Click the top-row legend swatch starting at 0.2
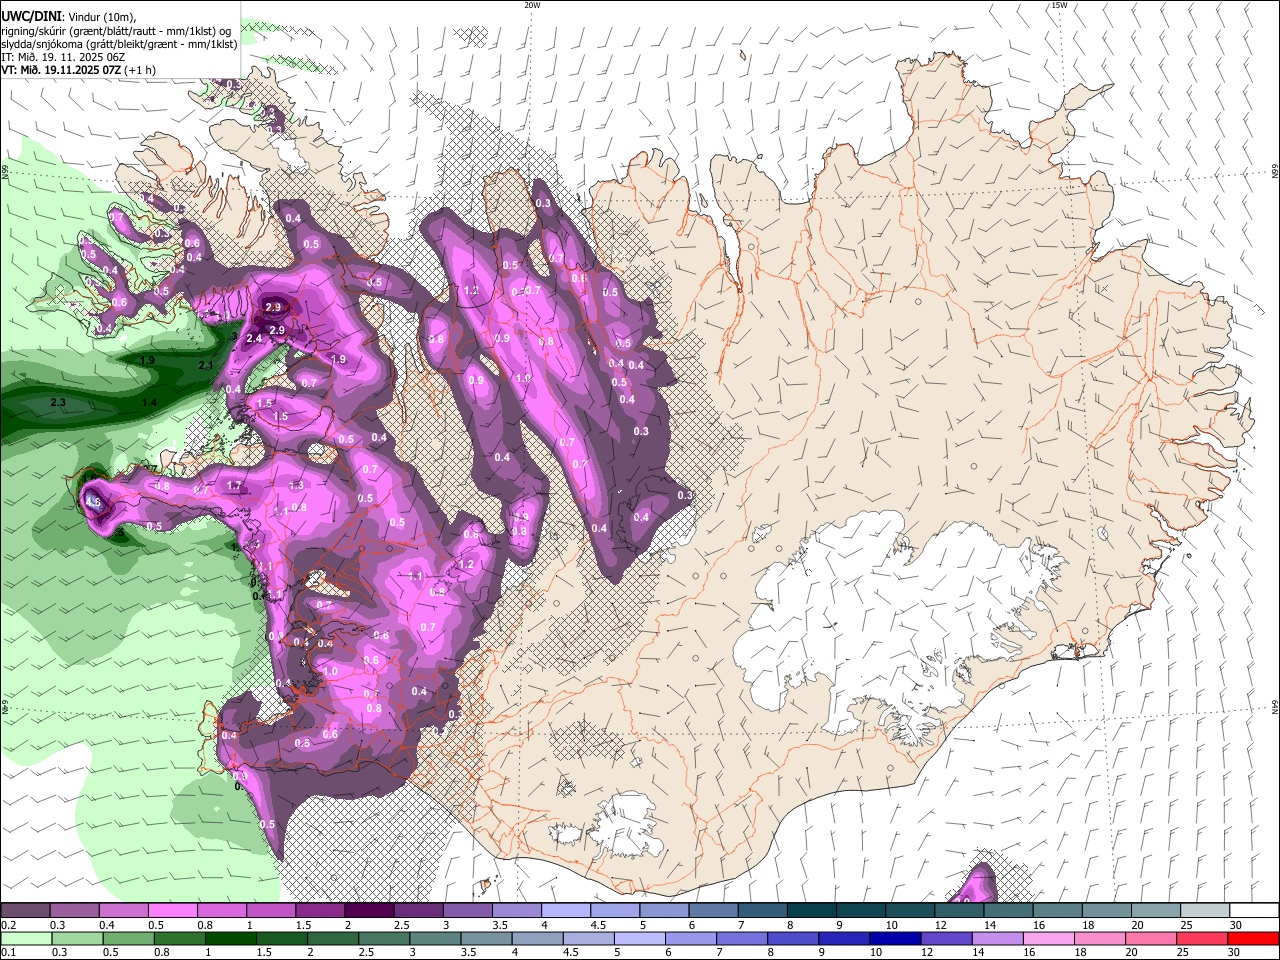1280x960 pixels. [26, 911]
